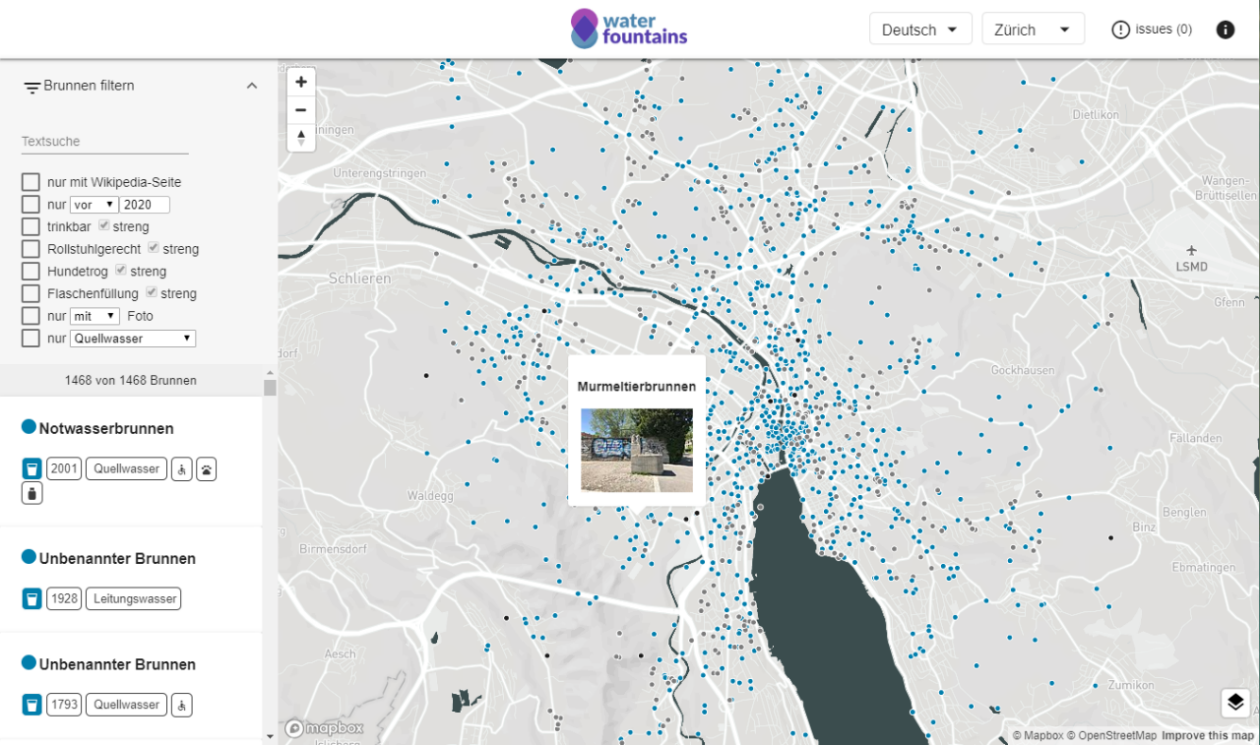Click the Textsuche search field
Viewport: 1260px width, 745px height.
[105, 142]
